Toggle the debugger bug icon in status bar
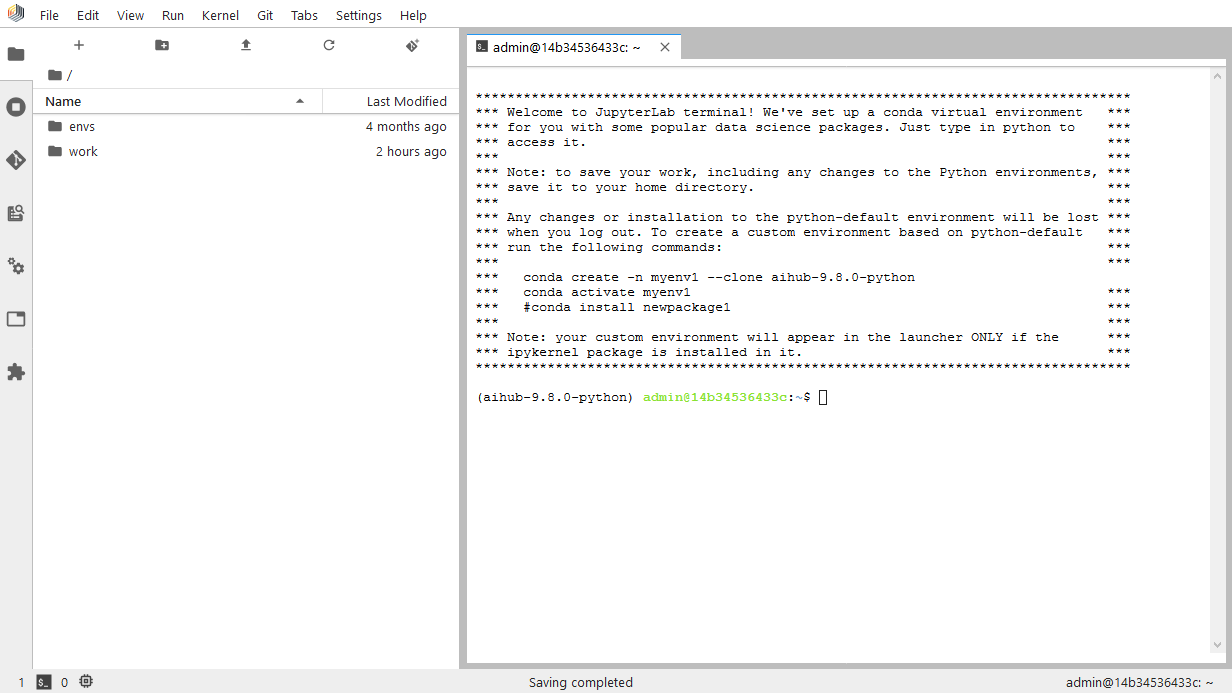This screenshot has width=1232, height=693. [85, 681]
